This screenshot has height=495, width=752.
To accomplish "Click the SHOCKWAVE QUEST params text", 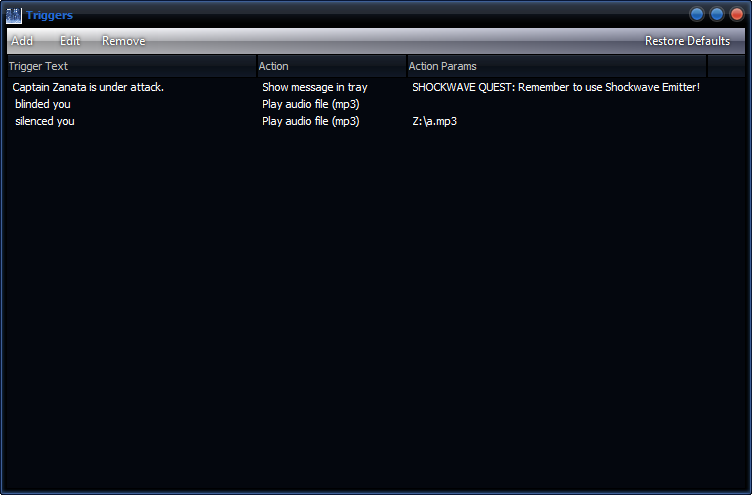I will 556,87.
